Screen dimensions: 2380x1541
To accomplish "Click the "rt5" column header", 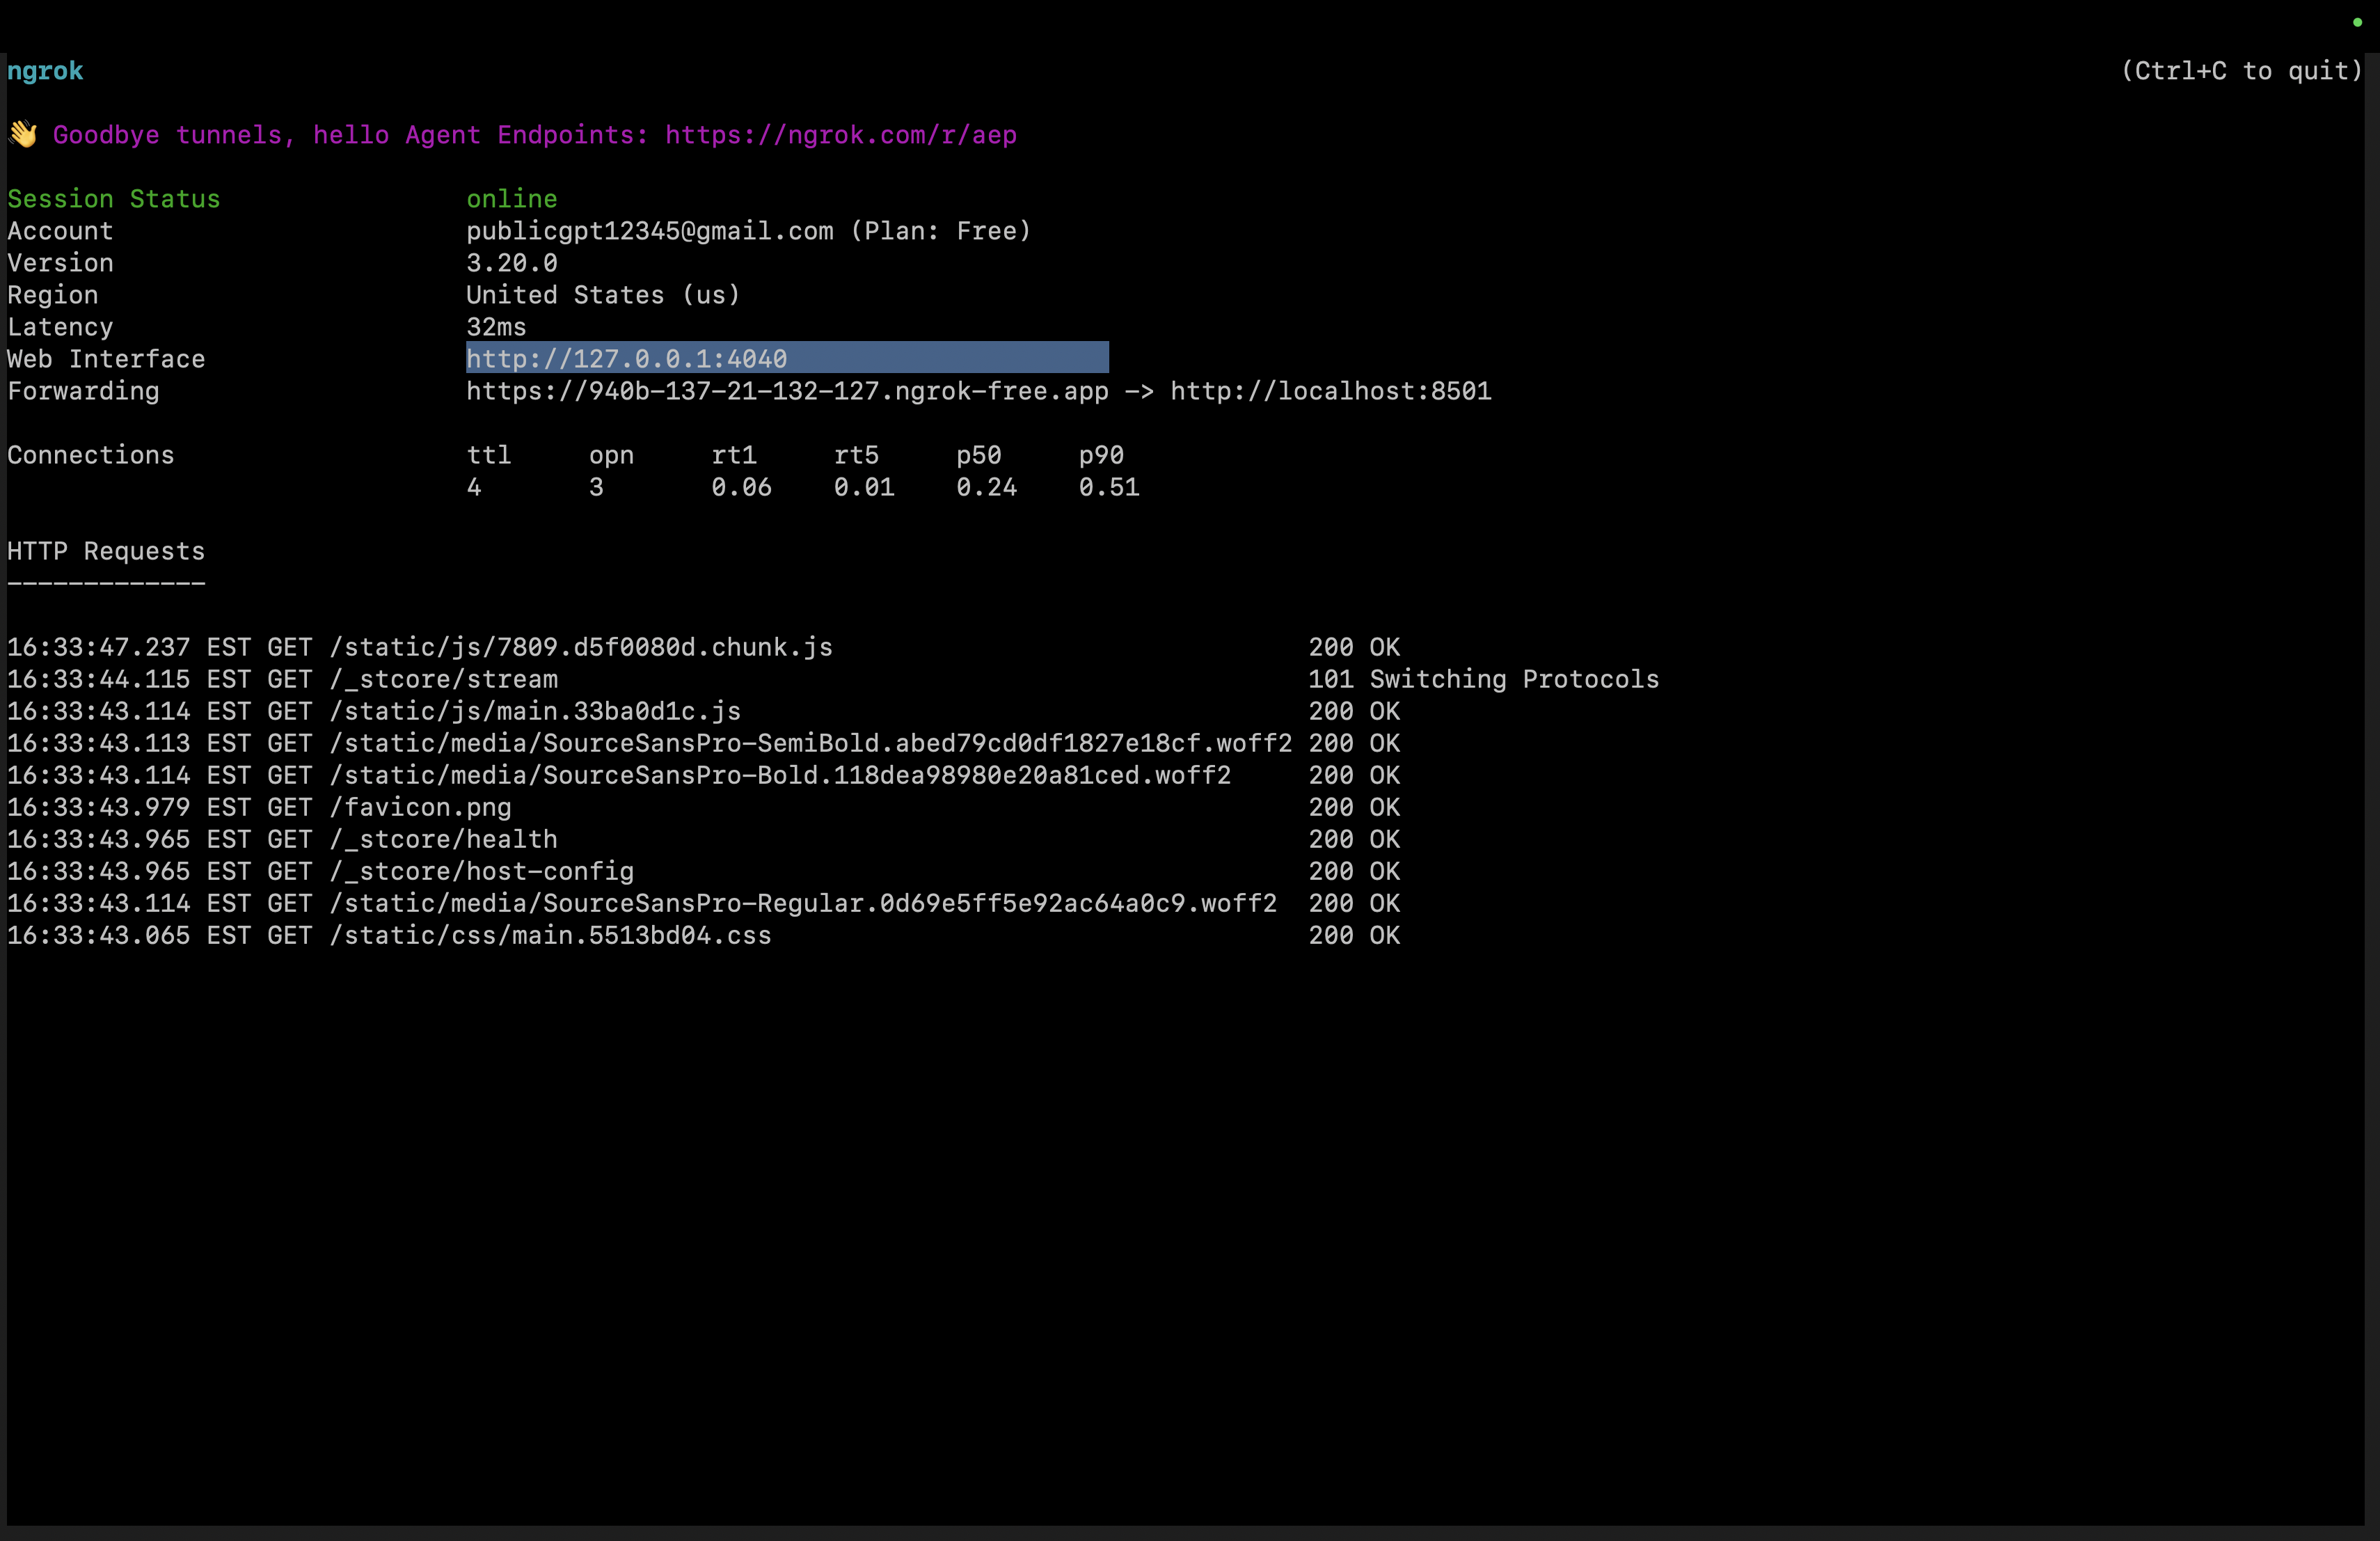I will click(856, 455).
